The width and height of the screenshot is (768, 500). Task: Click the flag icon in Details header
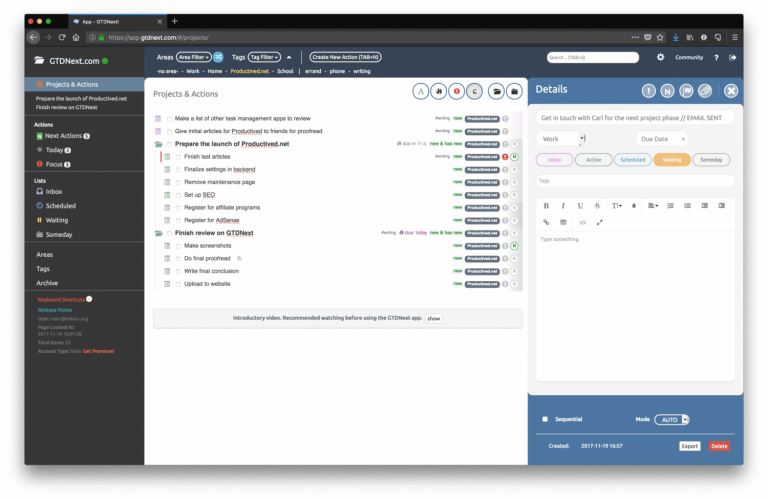tap(686, 91)
